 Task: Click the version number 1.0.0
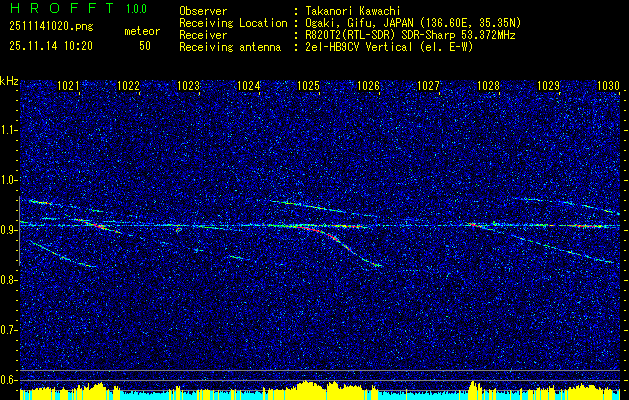(x=136, y=8)
